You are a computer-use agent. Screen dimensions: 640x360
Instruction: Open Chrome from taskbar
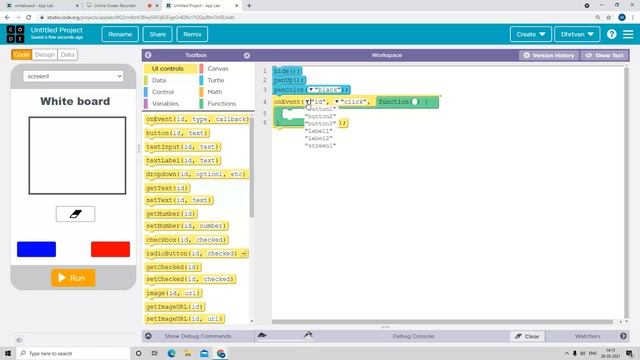pyautogui.click(x=221, y=353)
